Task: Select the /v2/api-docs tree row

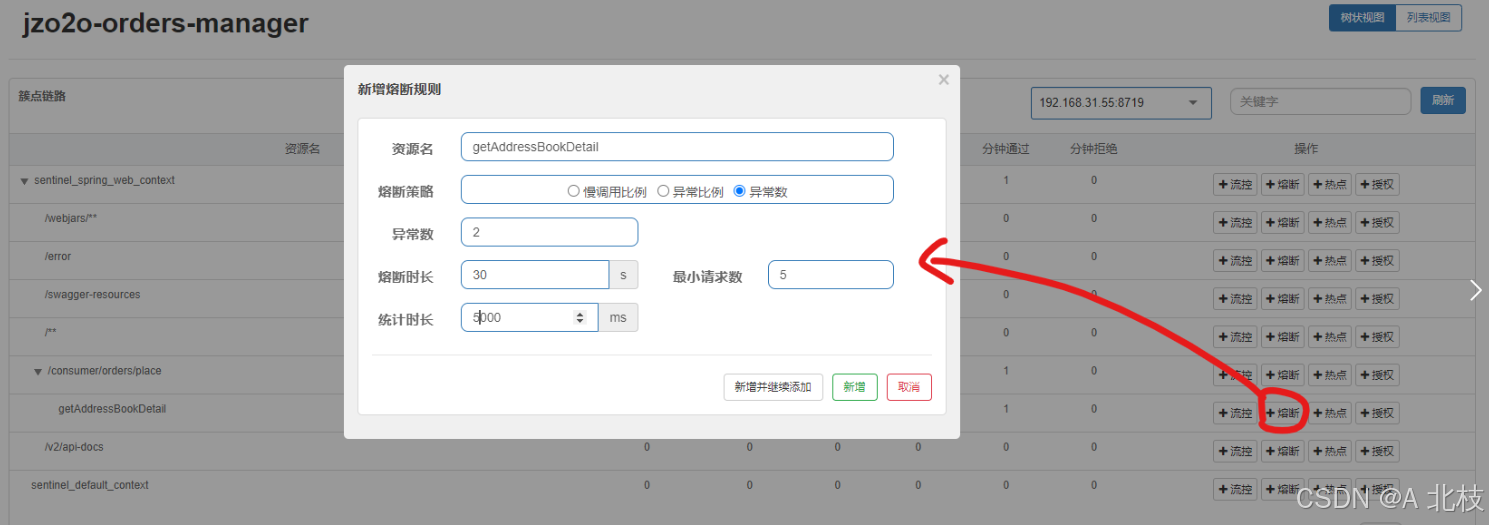Action: coord(75,447)
